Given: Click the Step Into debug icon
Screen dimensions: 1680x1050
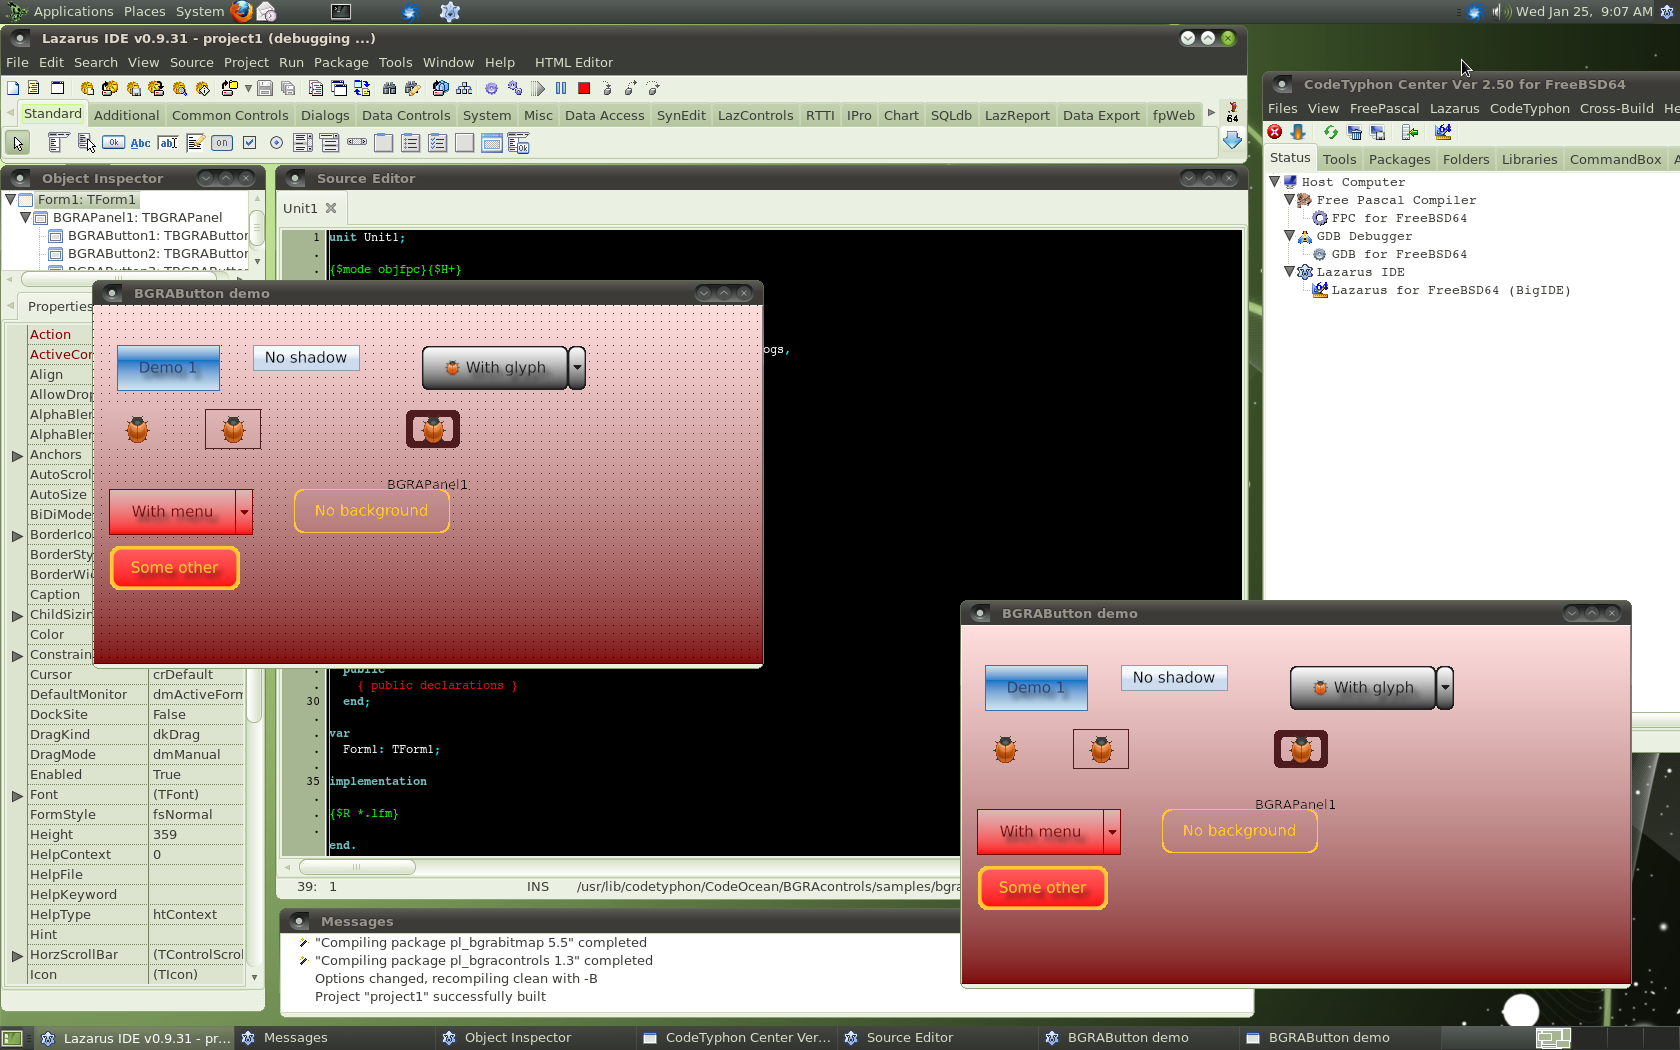Looking at the screenshot, I should click(607, 88).
